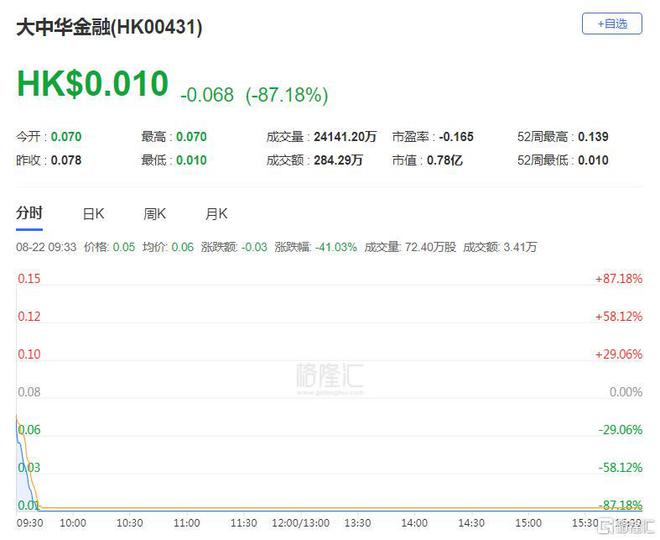
Task: Click the 均价 value 0.06
Action: [183, 247]
